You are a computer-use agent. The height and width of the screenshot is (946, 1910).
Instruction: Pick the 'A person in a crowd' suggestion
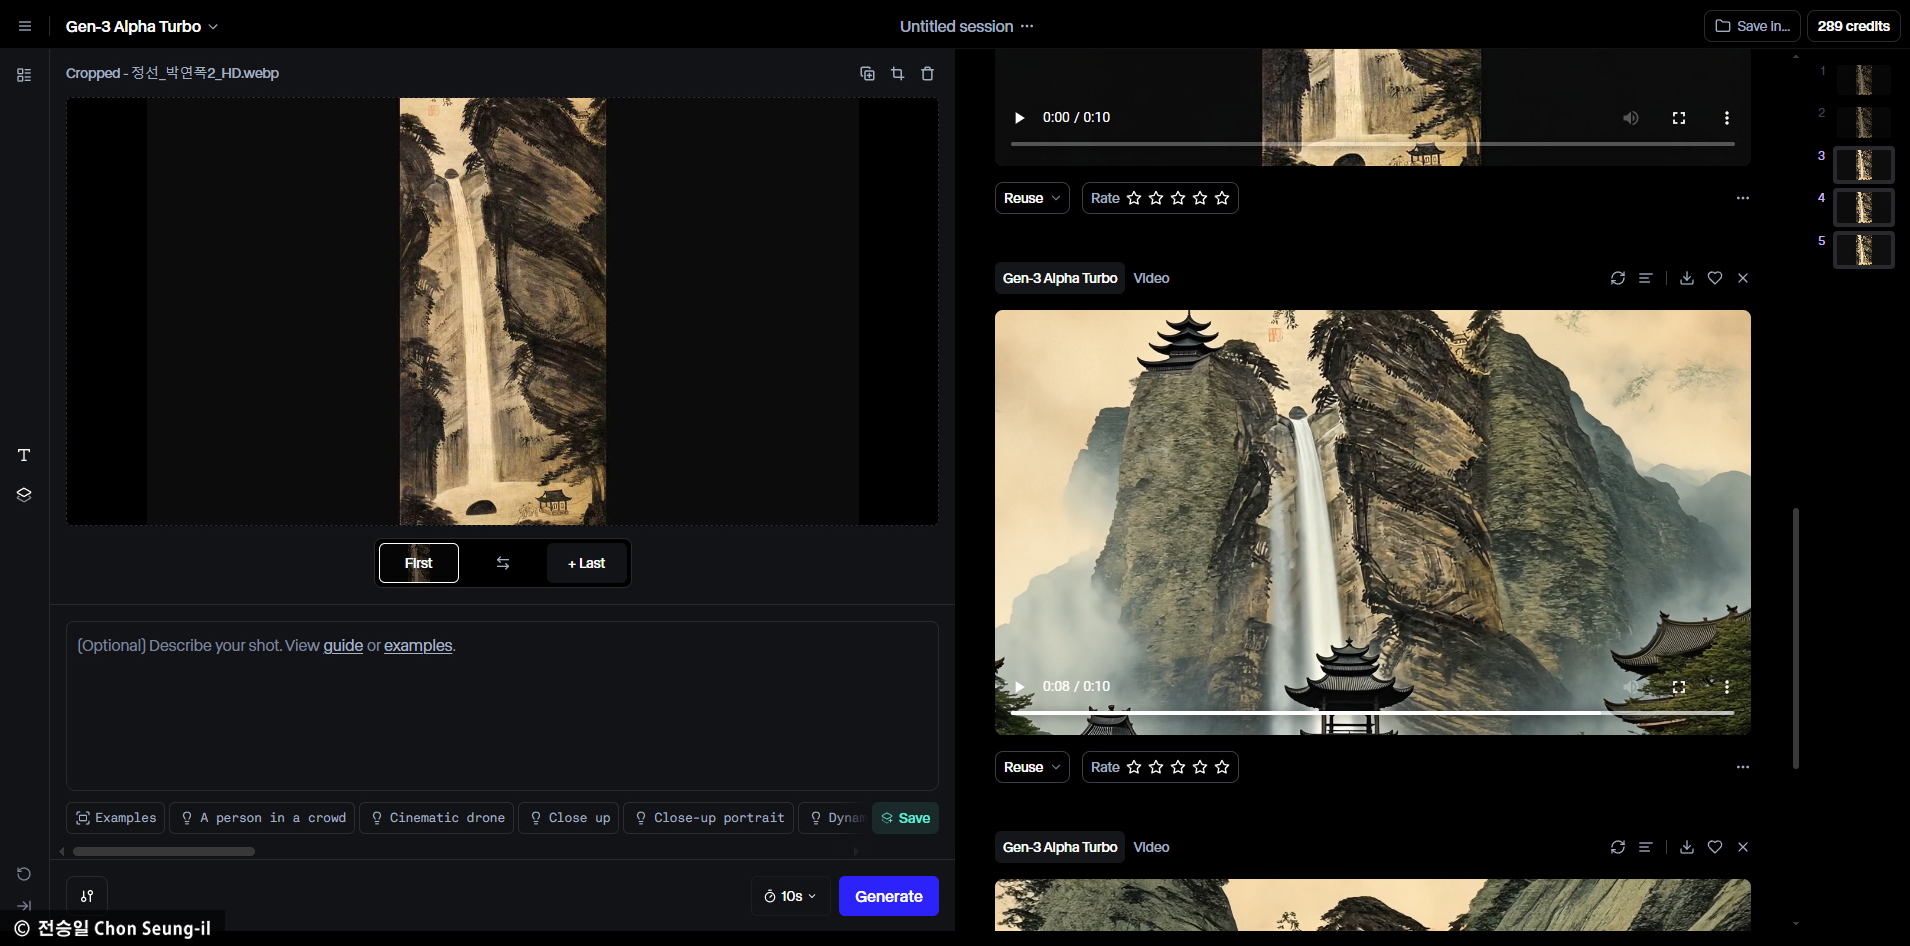[x=263, y=818]
